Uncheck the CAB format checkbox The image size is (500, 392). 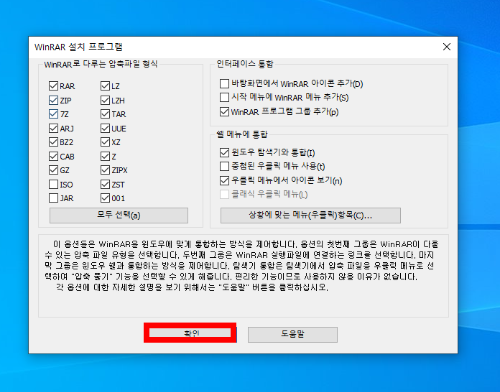click(53, 156)
